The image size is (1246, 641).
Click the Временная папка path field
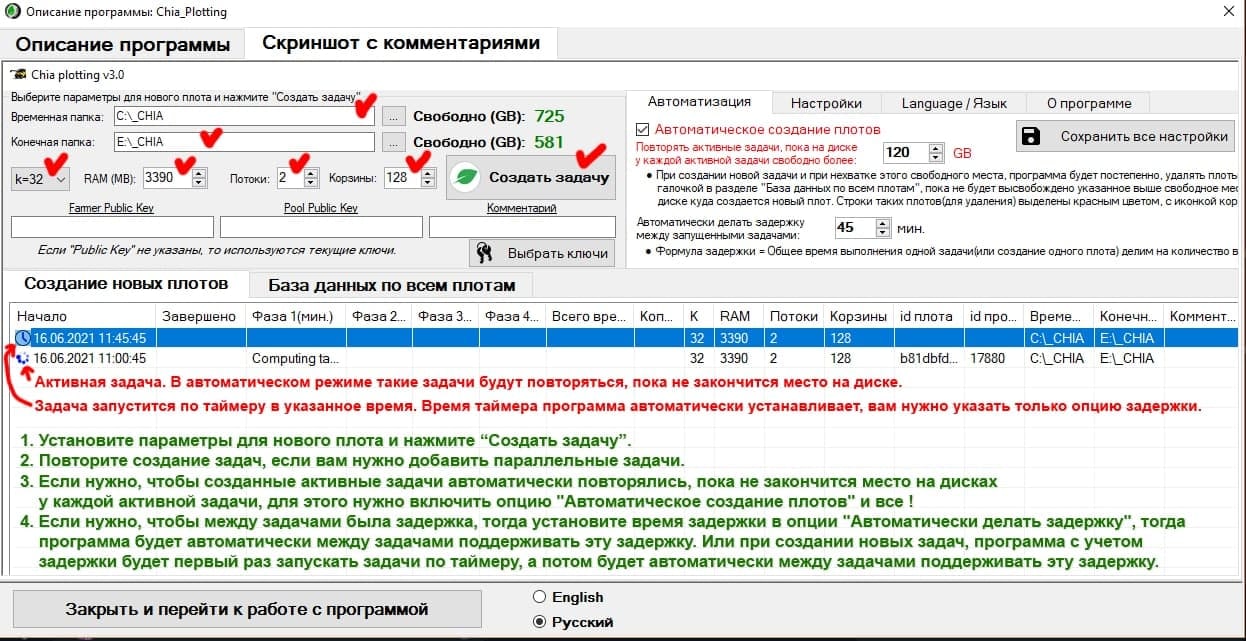[x=244, y=115]
